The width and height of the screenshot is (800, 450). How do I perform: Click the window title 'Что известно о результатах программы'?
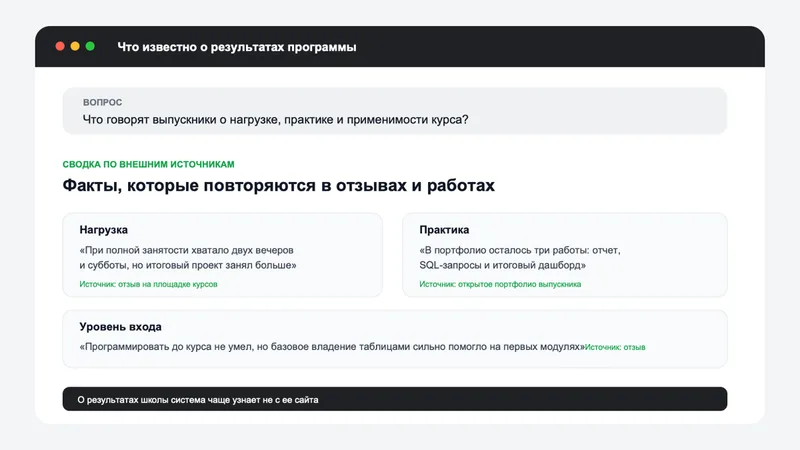pos(237,47)
